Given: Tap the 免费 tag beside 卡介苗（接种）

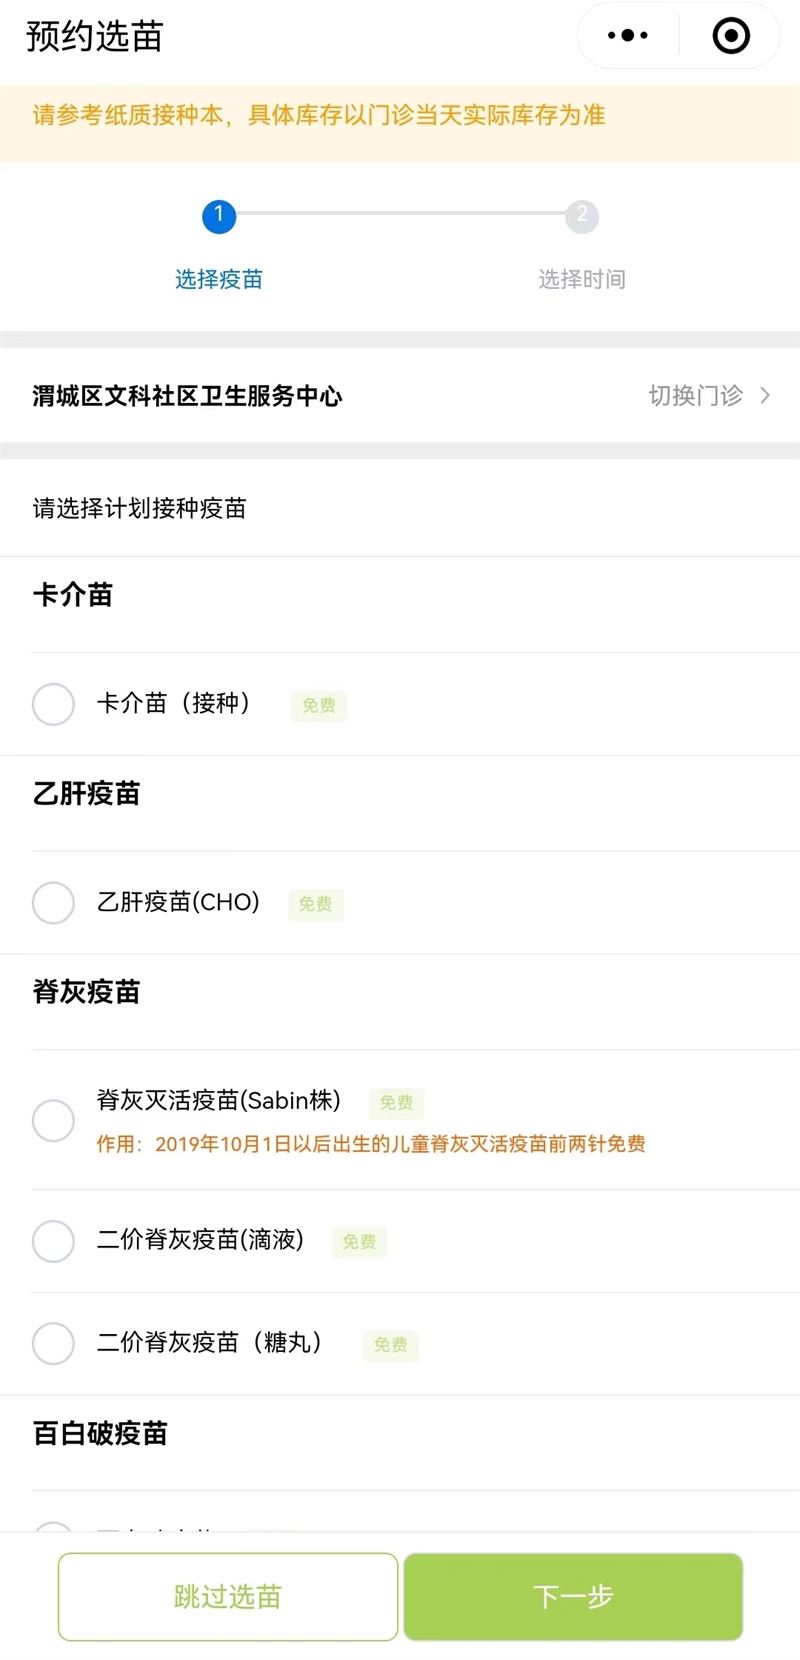Looking at the screenshot, I should 319,706.
